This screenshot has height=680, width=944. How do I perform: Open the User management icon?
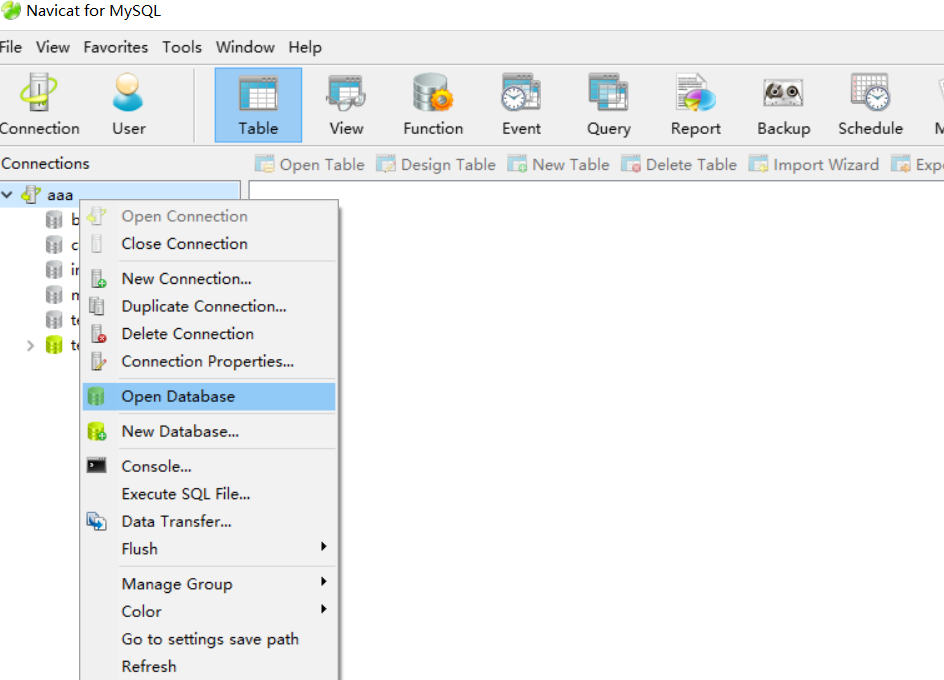tap(128, 92)
